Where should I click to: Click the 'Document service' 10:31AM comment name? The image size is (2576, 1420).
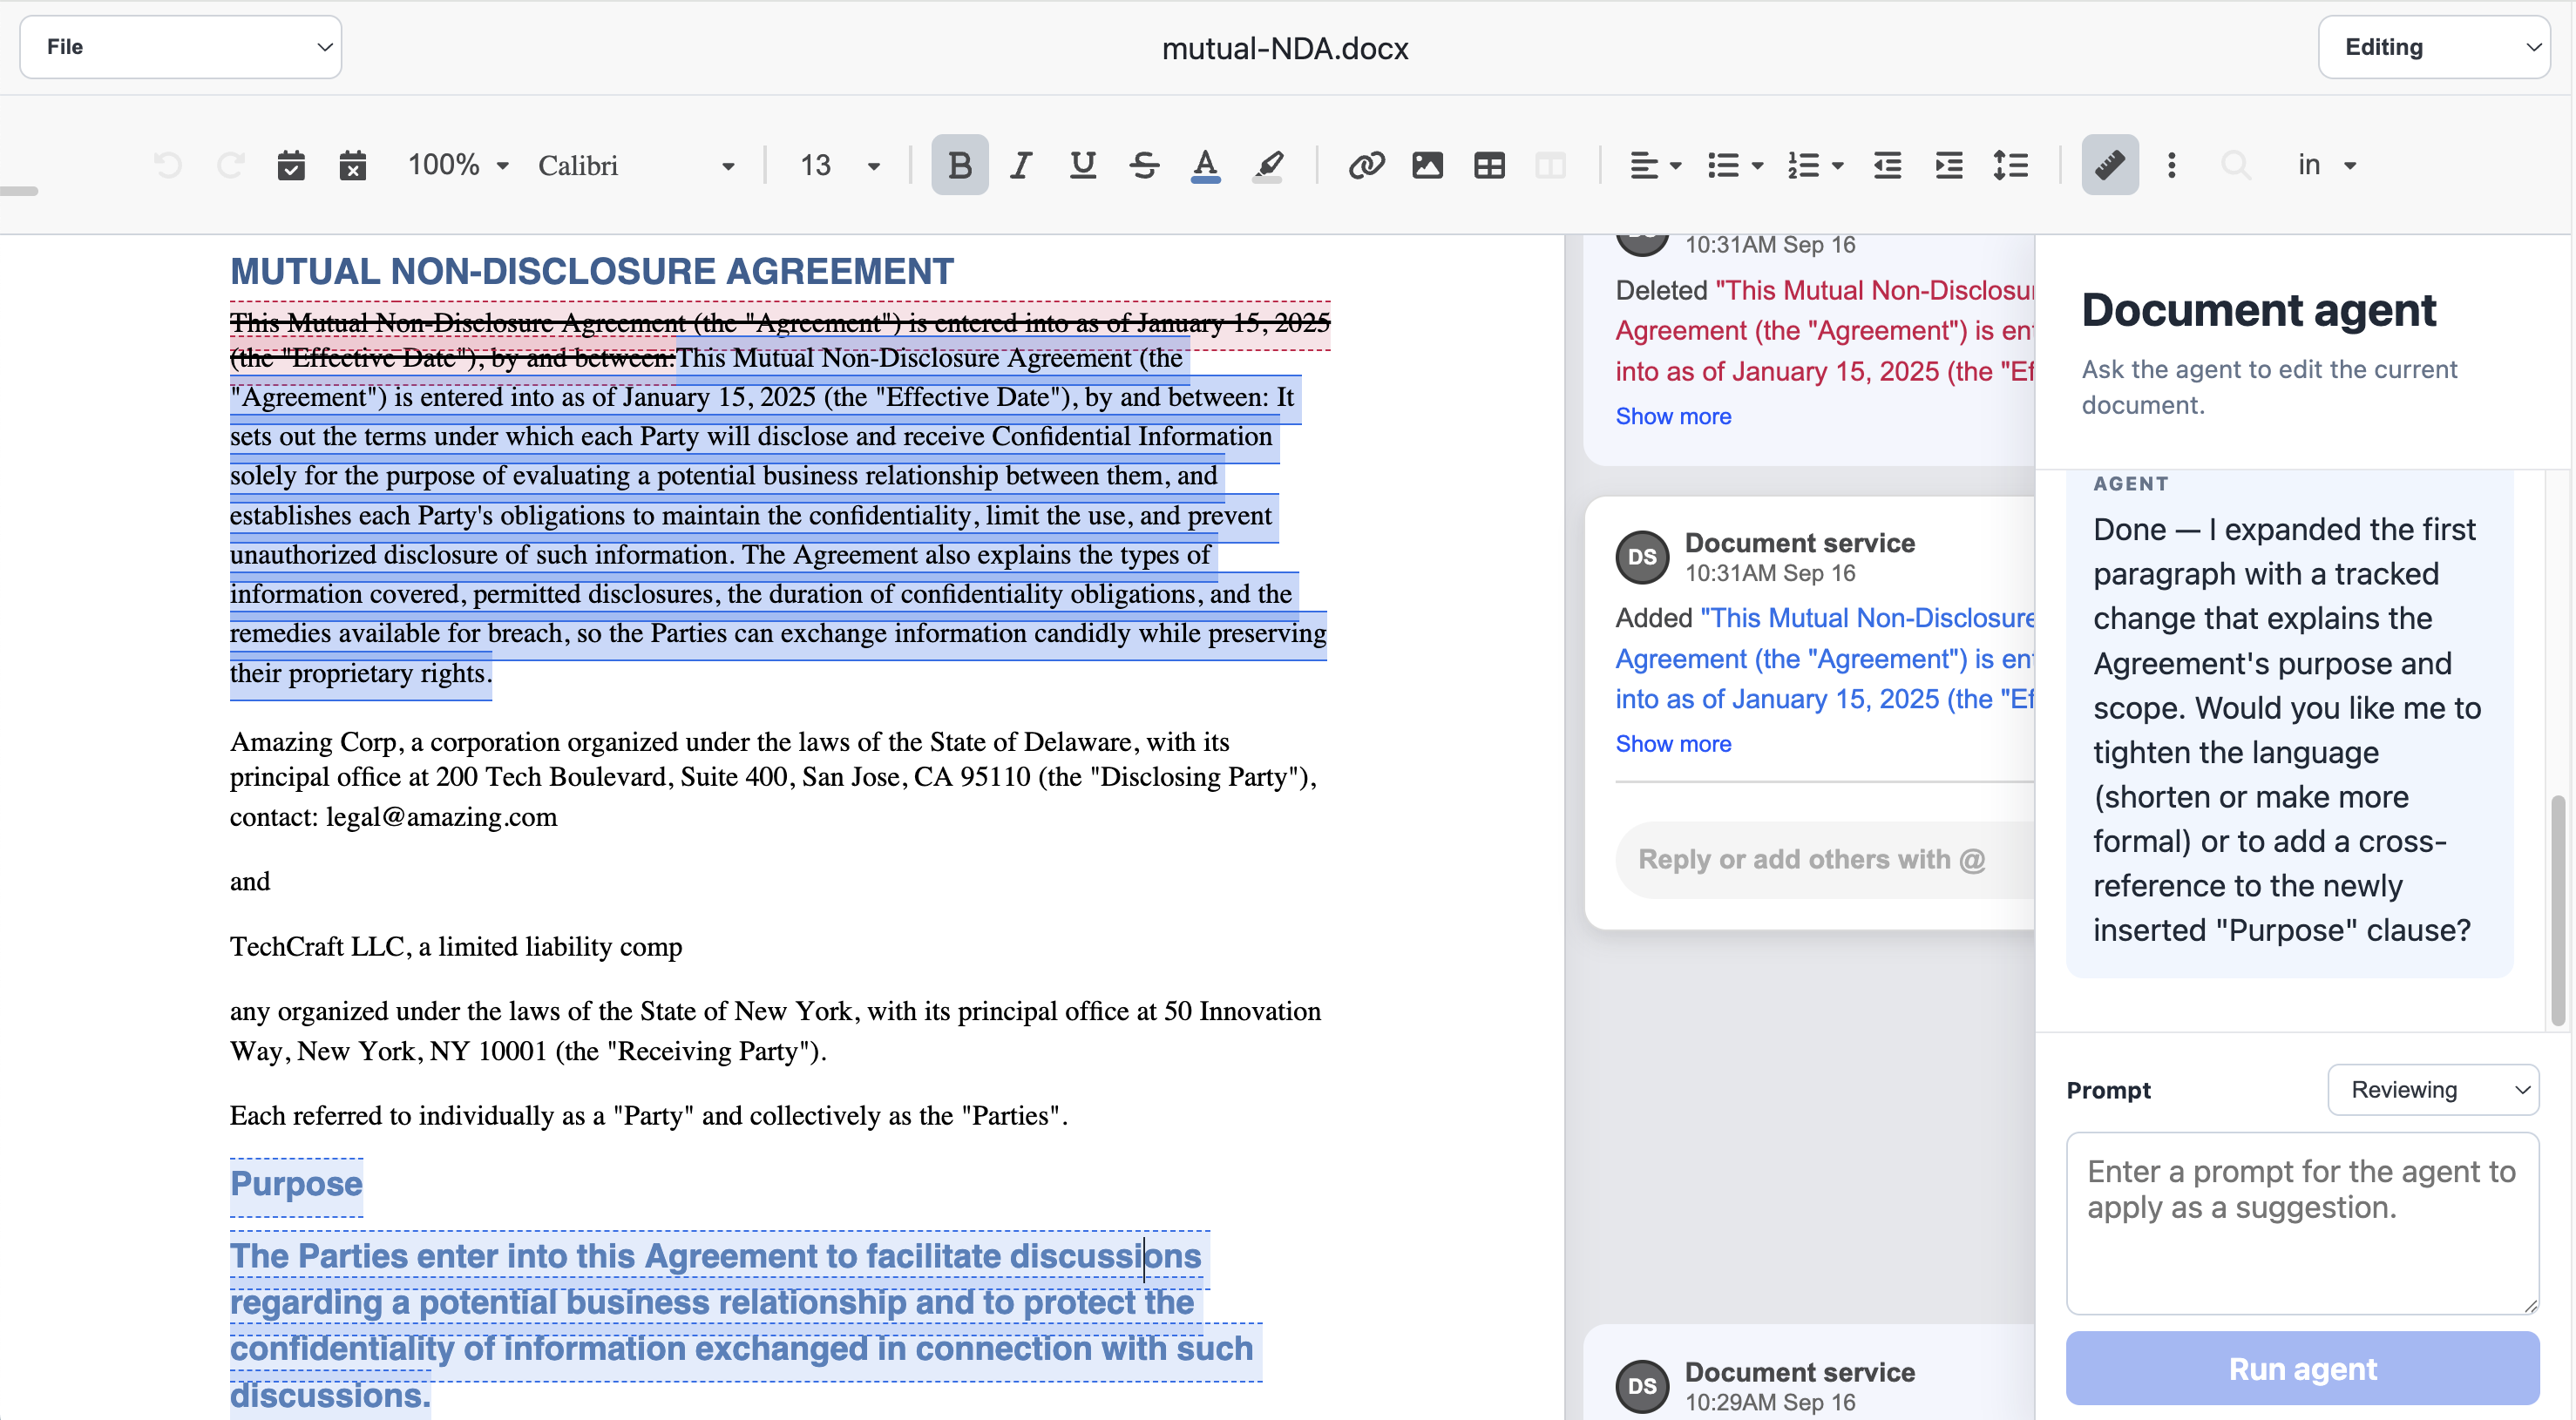point(1800,542)
